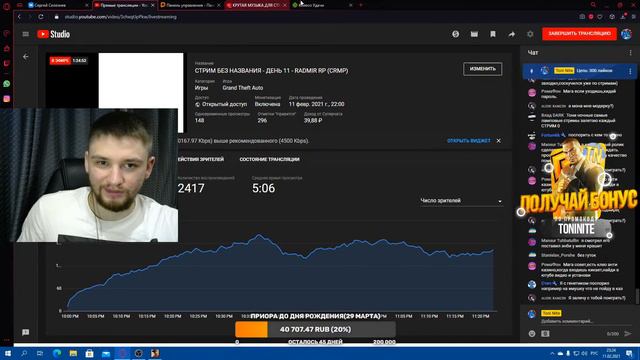Open File Explorer from taskbar
Image resolution: width=640 pixels, height=360 pixels.
pyautogui.click(x=73, y=353)
